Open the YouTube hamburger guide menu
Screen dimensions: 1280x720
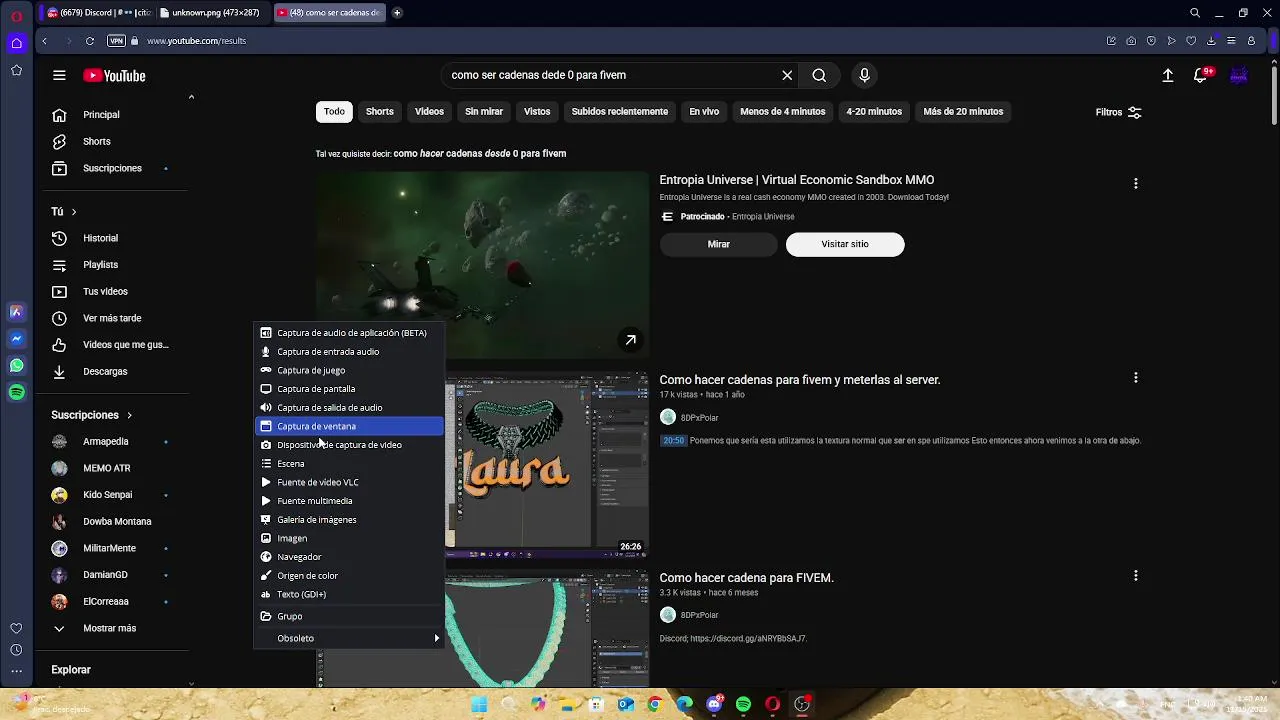pyautogui.click(x=59, y=75)
